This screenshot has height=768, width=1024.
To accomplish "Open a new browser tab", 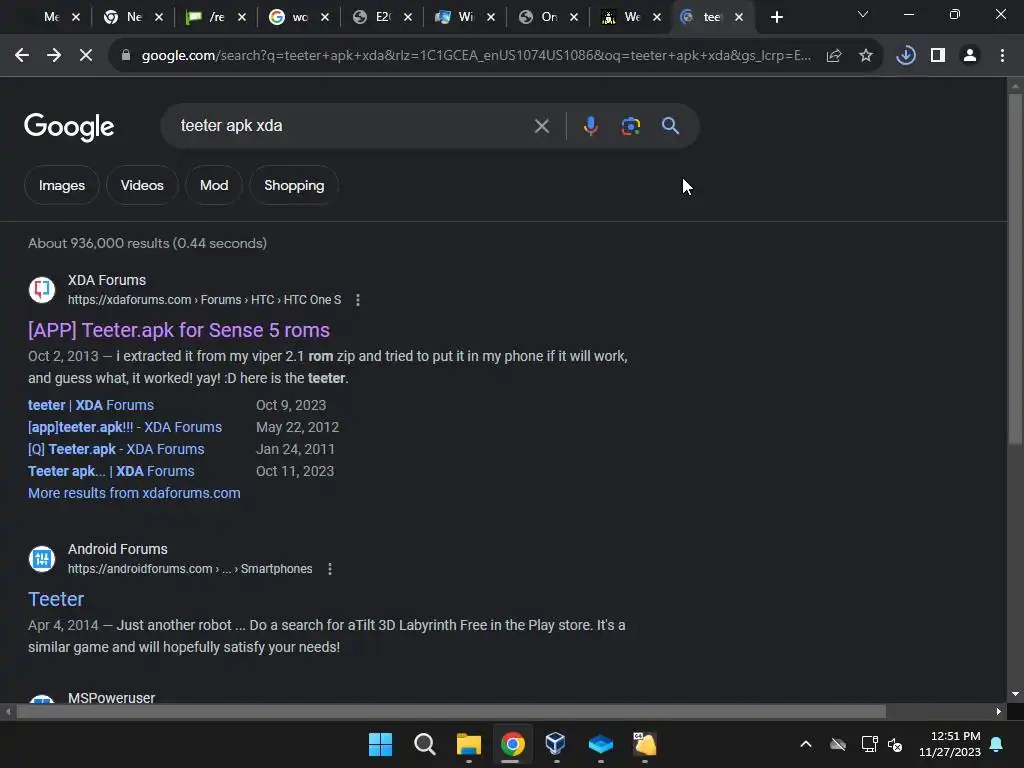I will click(x=776, y=17).
